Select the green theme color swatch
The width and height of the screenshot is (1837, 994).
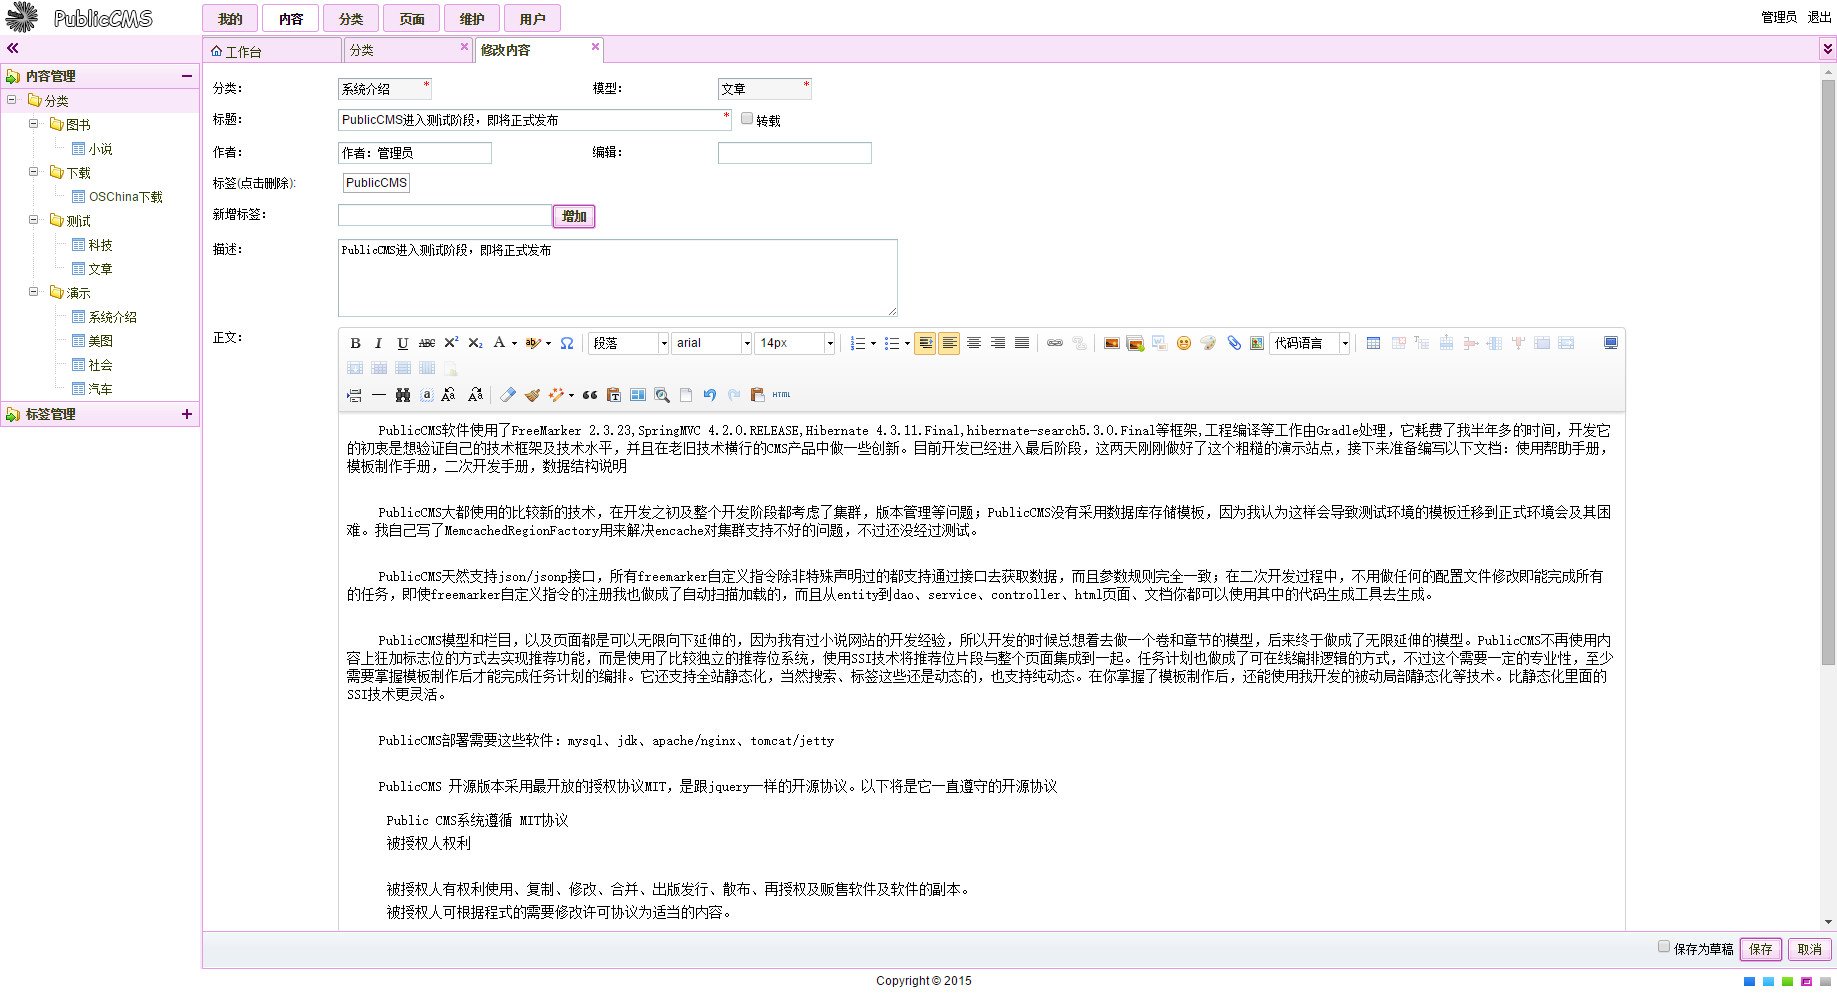[x=1787, y=982]
